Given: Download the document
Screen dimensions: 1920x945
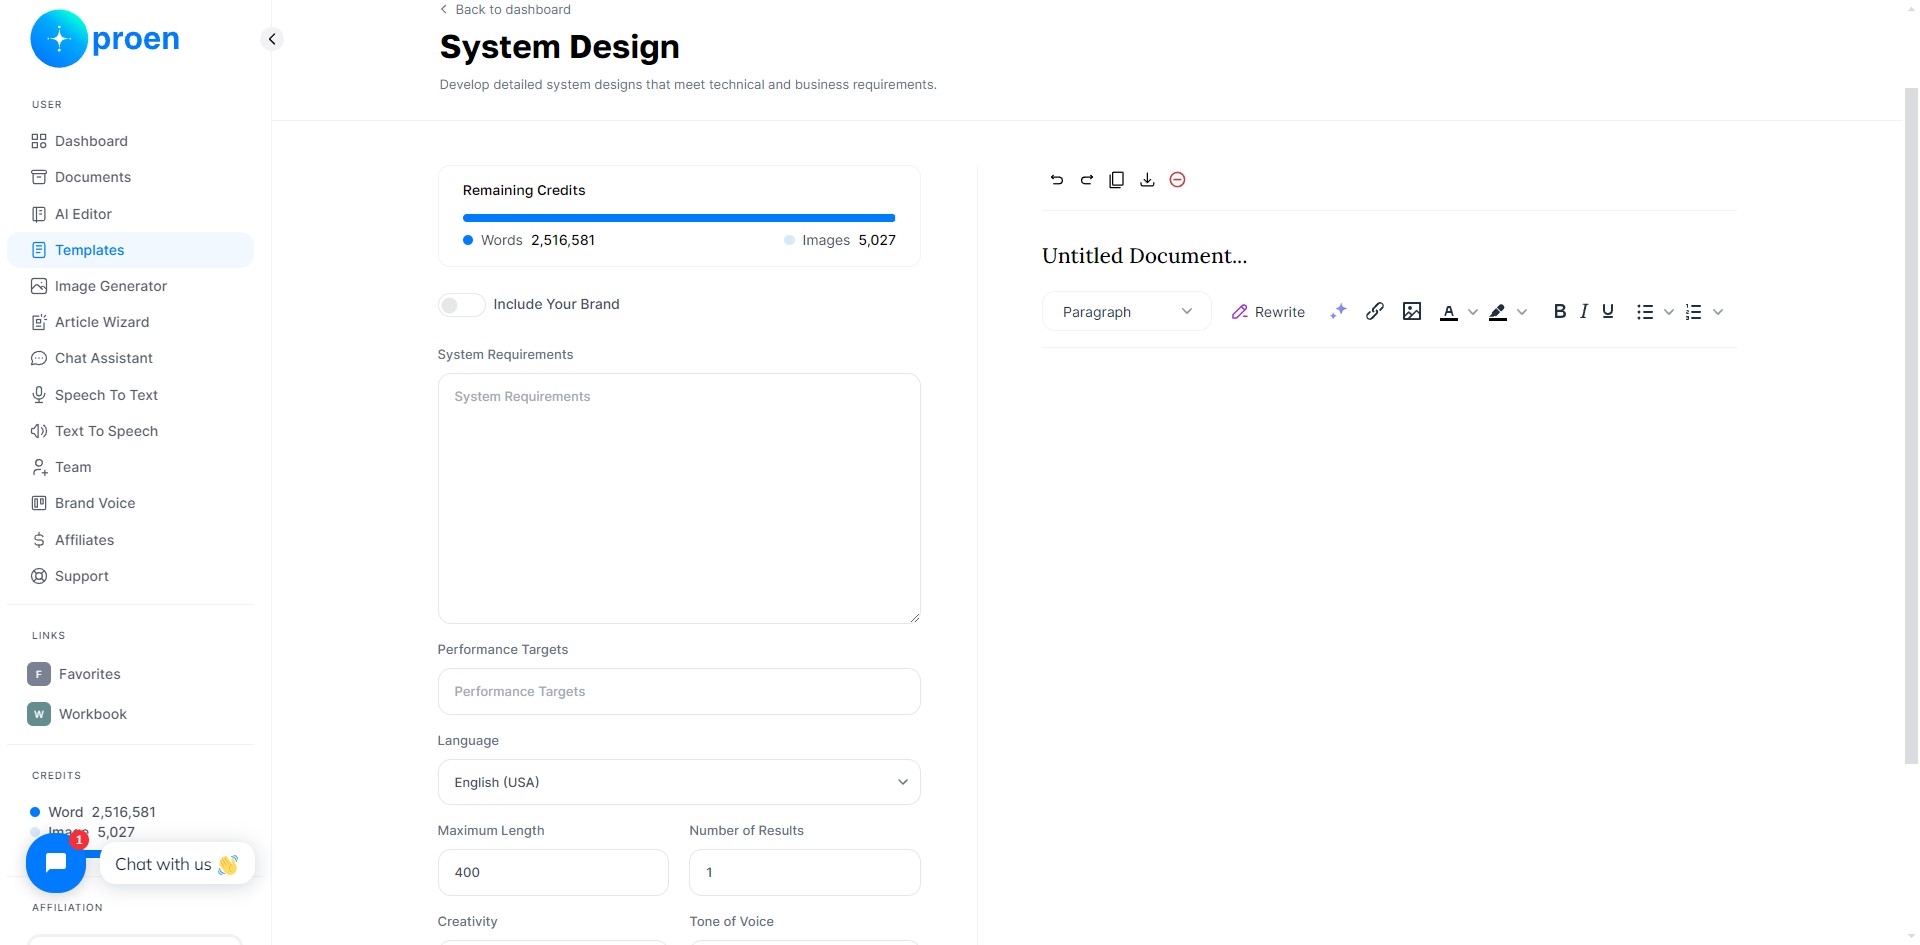Looking at the screenshot, I should [x=1147, y=180].
